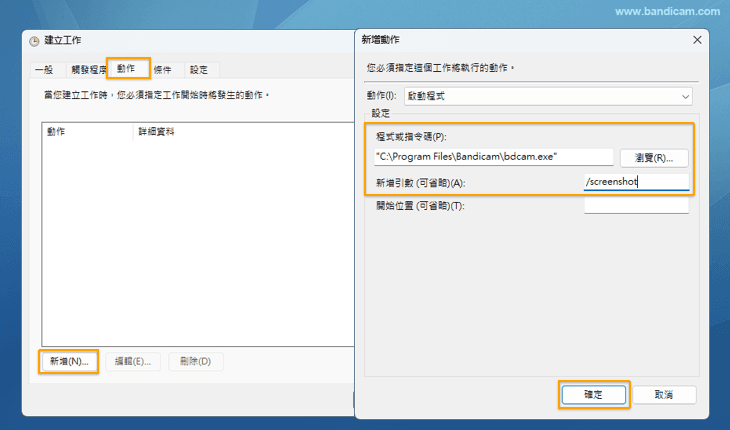
Task: Click the 新增引數 field containing /screenshot
Action: pos(636,182)
